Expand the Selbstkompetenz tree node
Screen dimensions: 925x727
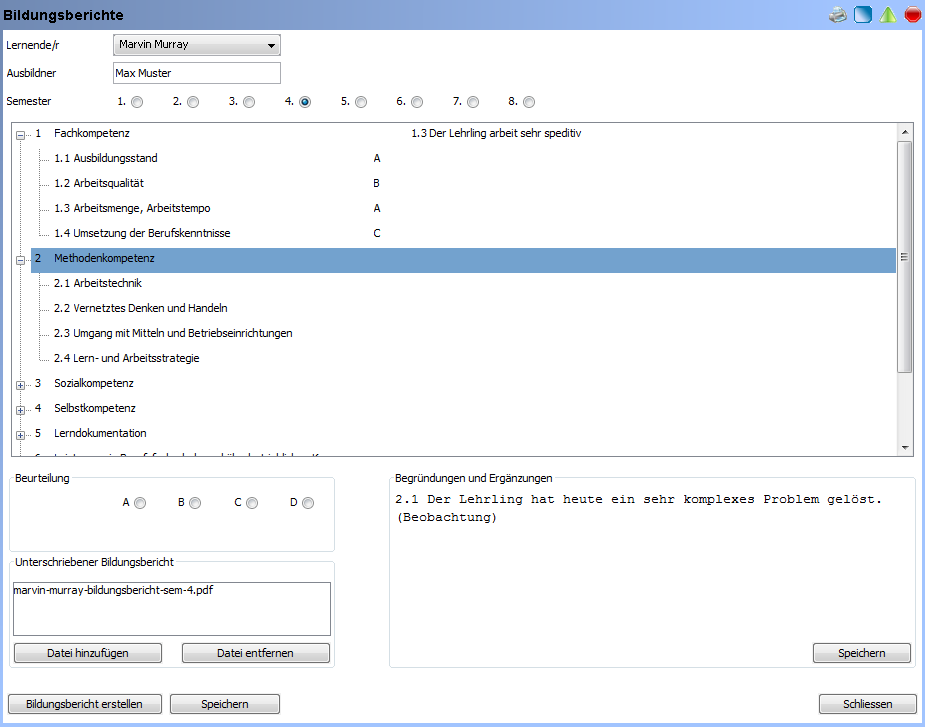21,410
